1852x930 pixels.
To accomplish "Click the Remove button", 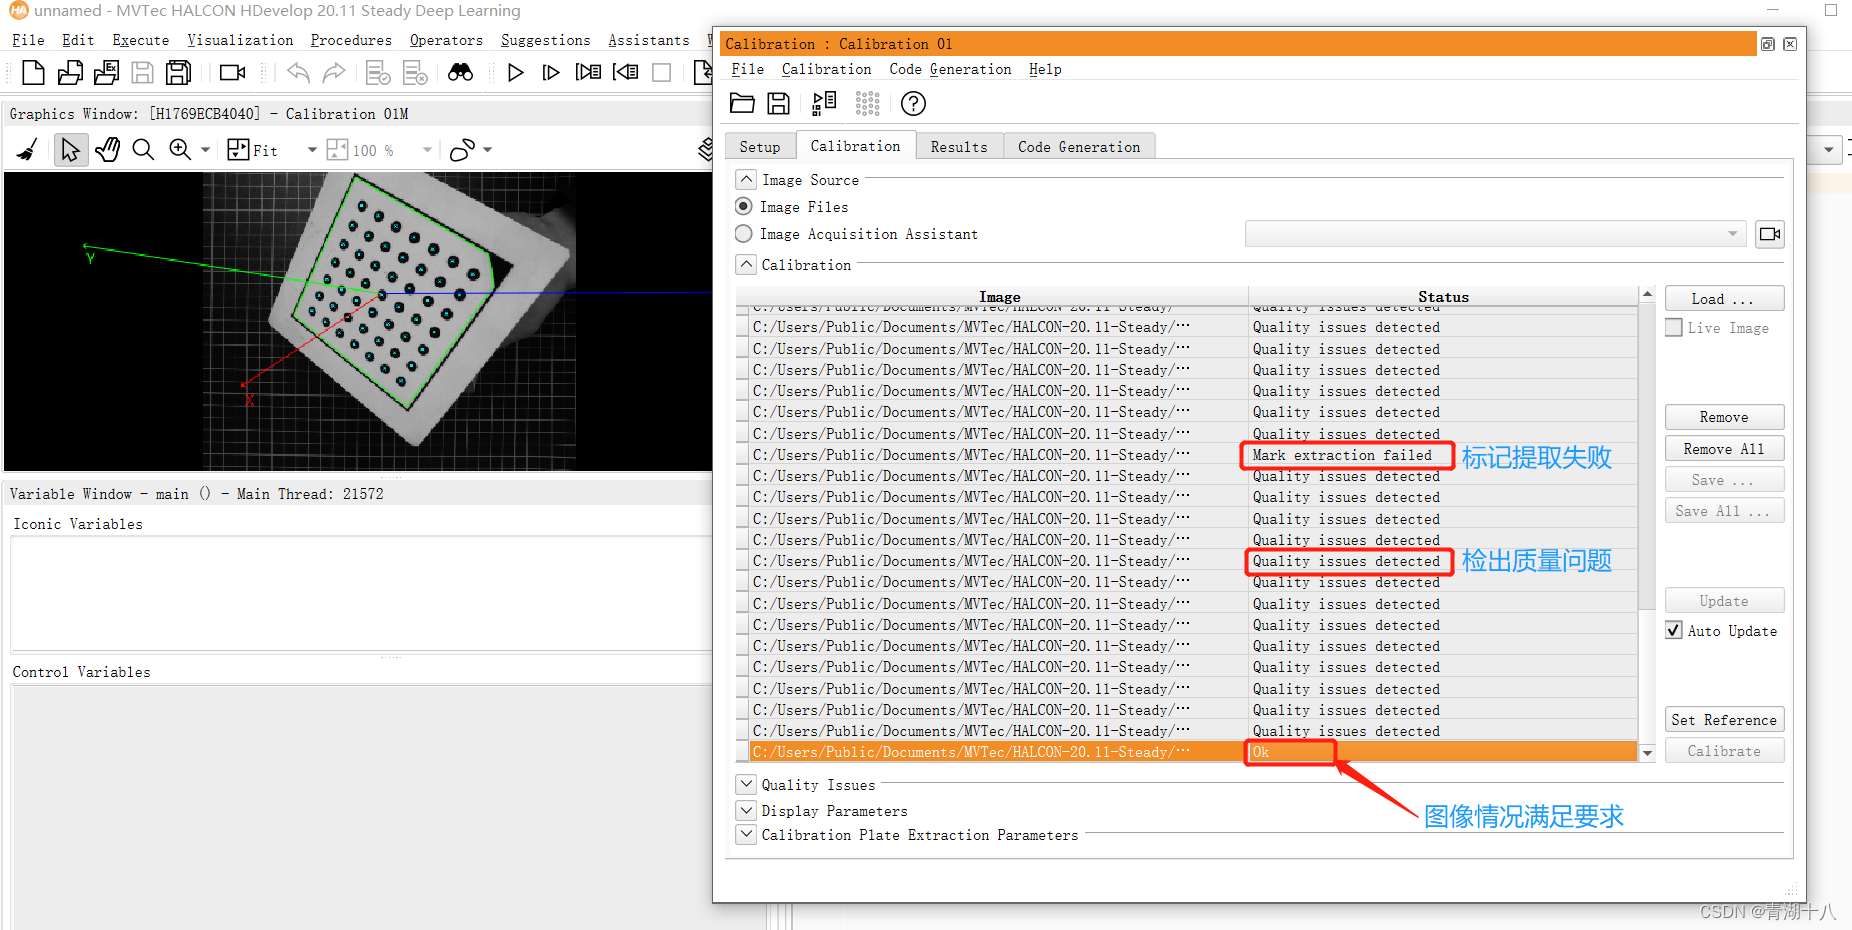I will pos(1724,417).
